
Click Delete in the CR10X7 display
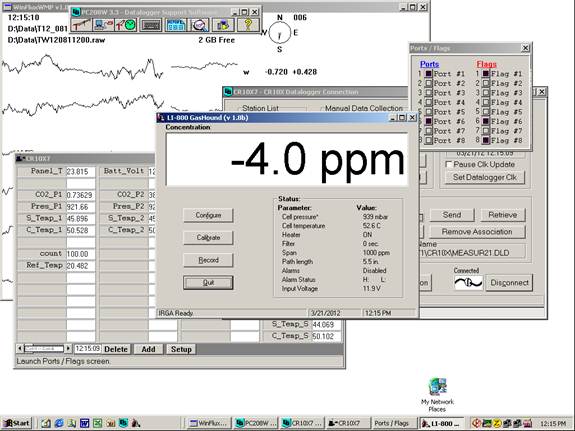tap(116, 349)
